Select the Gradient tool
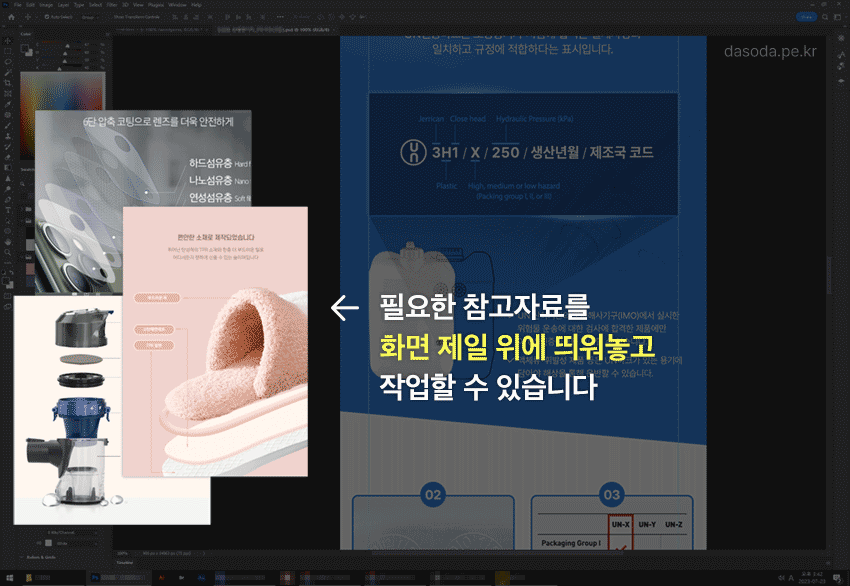The width and height of the screenshot is (850, 586). click(x=8, y=168)
